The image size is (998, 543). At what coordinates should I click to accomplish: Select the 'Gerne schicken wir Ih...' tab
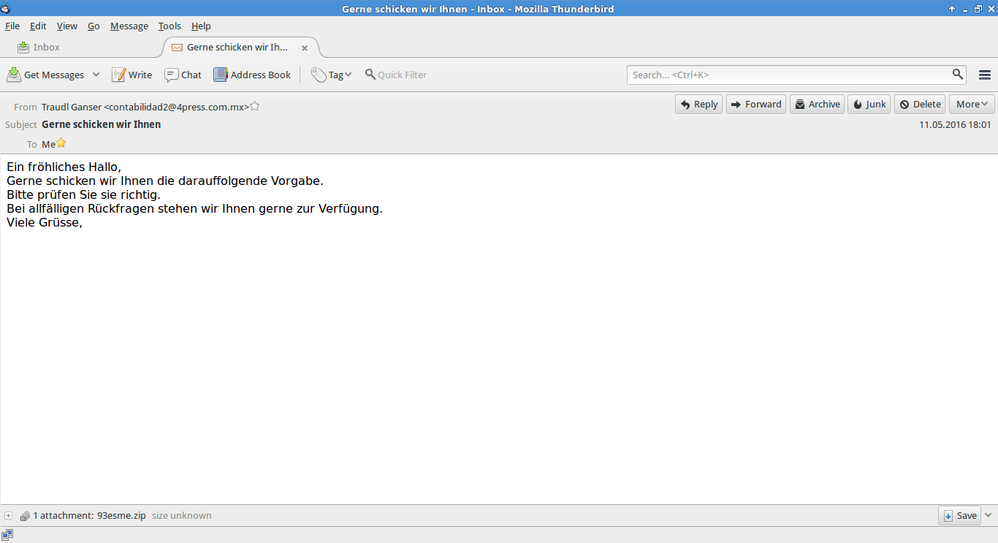pos(237,47)
